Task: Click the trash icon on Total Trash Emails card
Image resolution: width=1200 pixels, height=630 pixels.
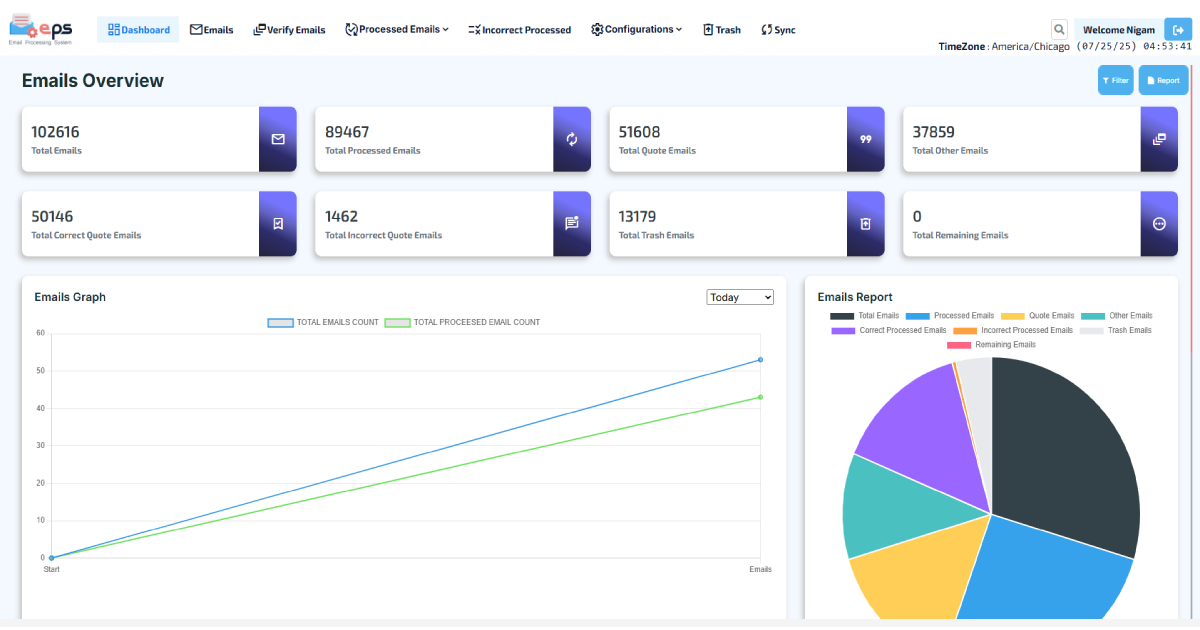Action: (866, 224)
